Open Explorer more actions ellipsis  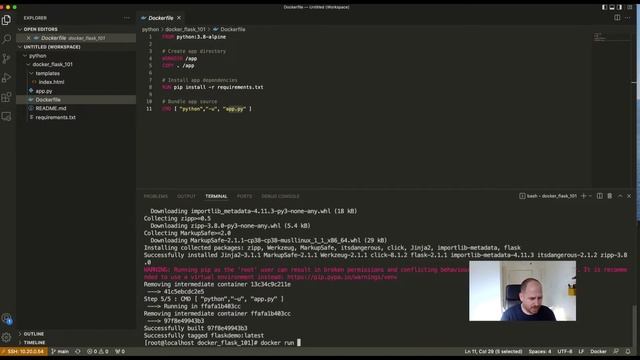coord(127,18)
